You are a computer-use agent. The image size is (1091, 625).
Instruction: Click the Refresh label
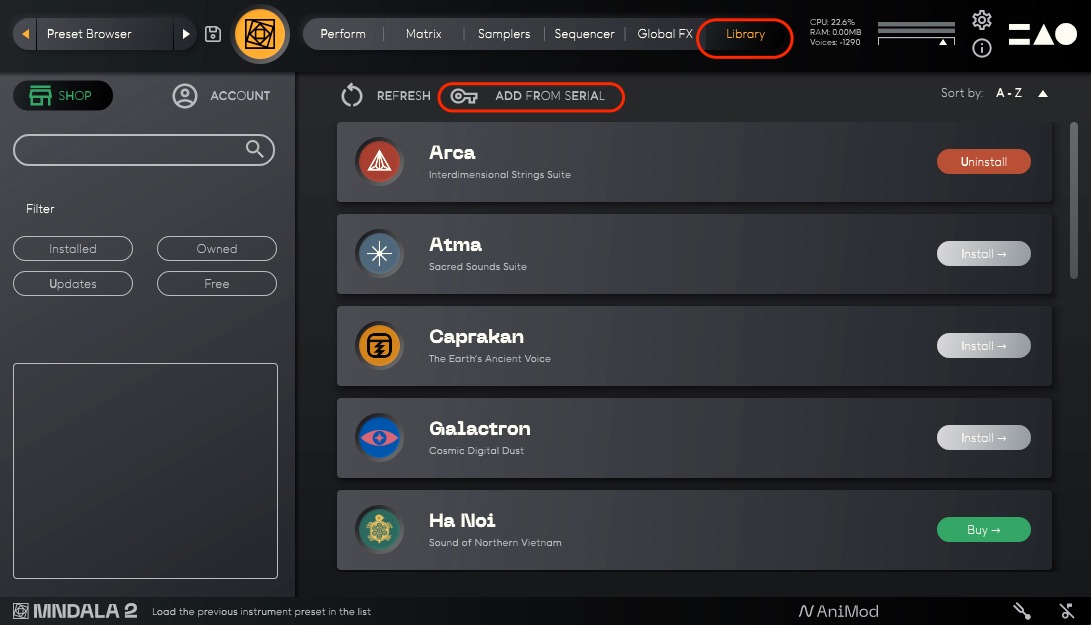coord(404,96)
